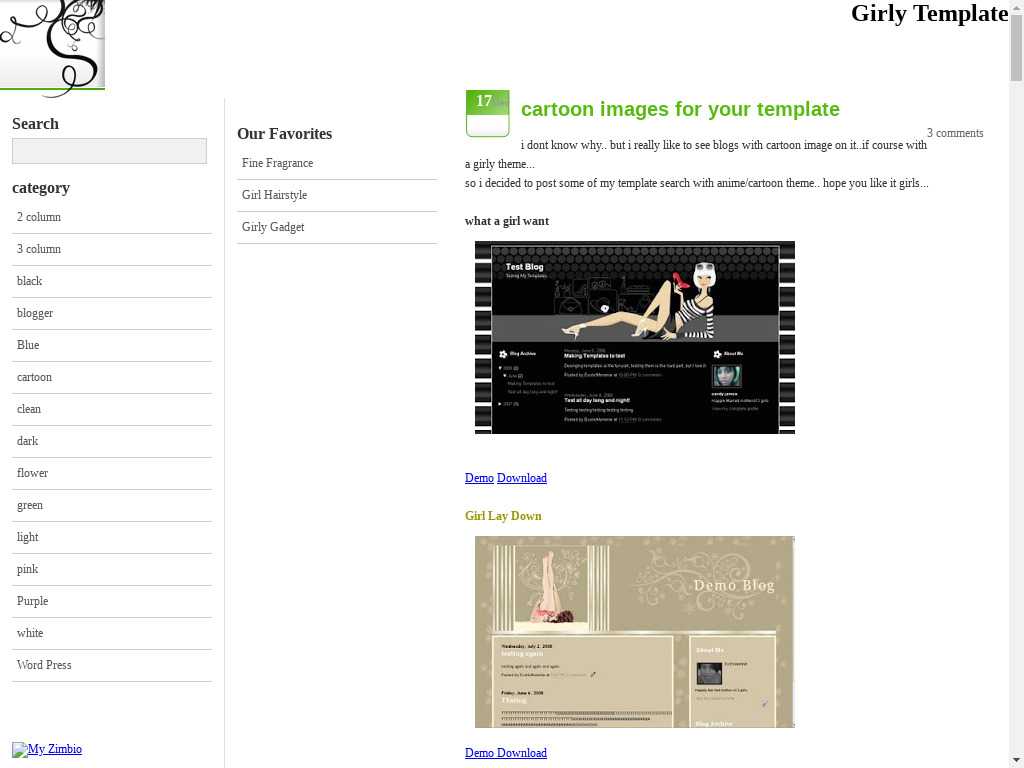Select the cartoon category
The height and width of the screenshot is (768, 1024).
pos(34,377)
